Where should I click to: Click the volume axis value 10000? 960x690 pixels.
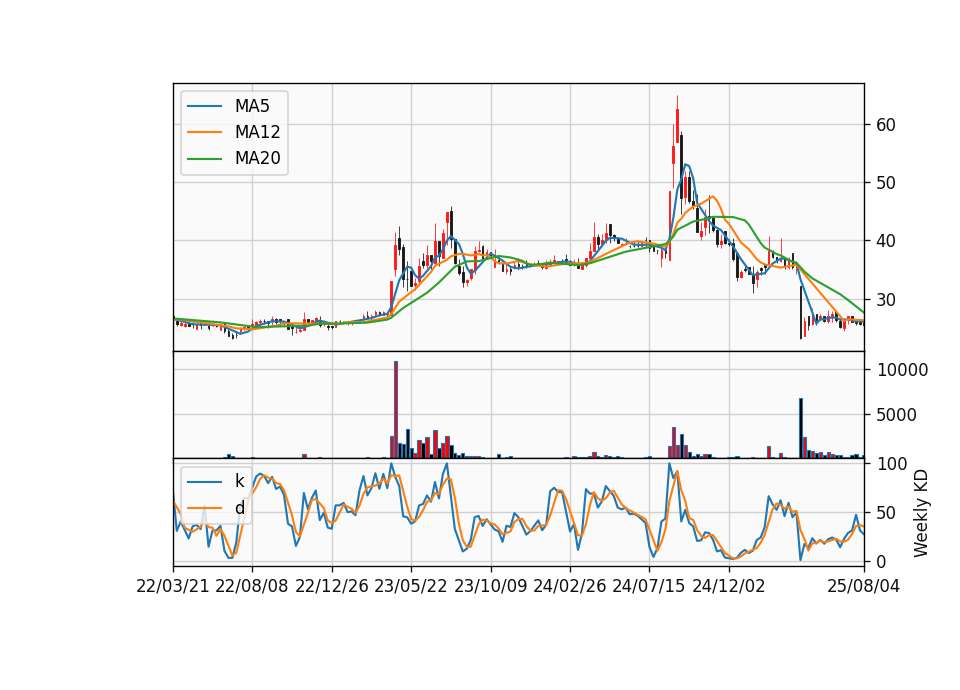tap(902, 370)
